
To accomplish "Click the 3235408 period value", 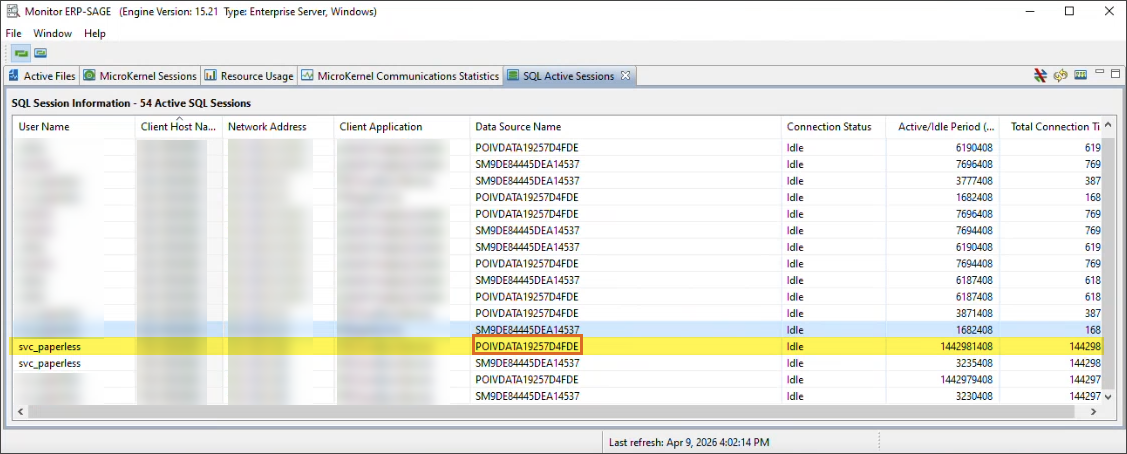I will (974, 363).
